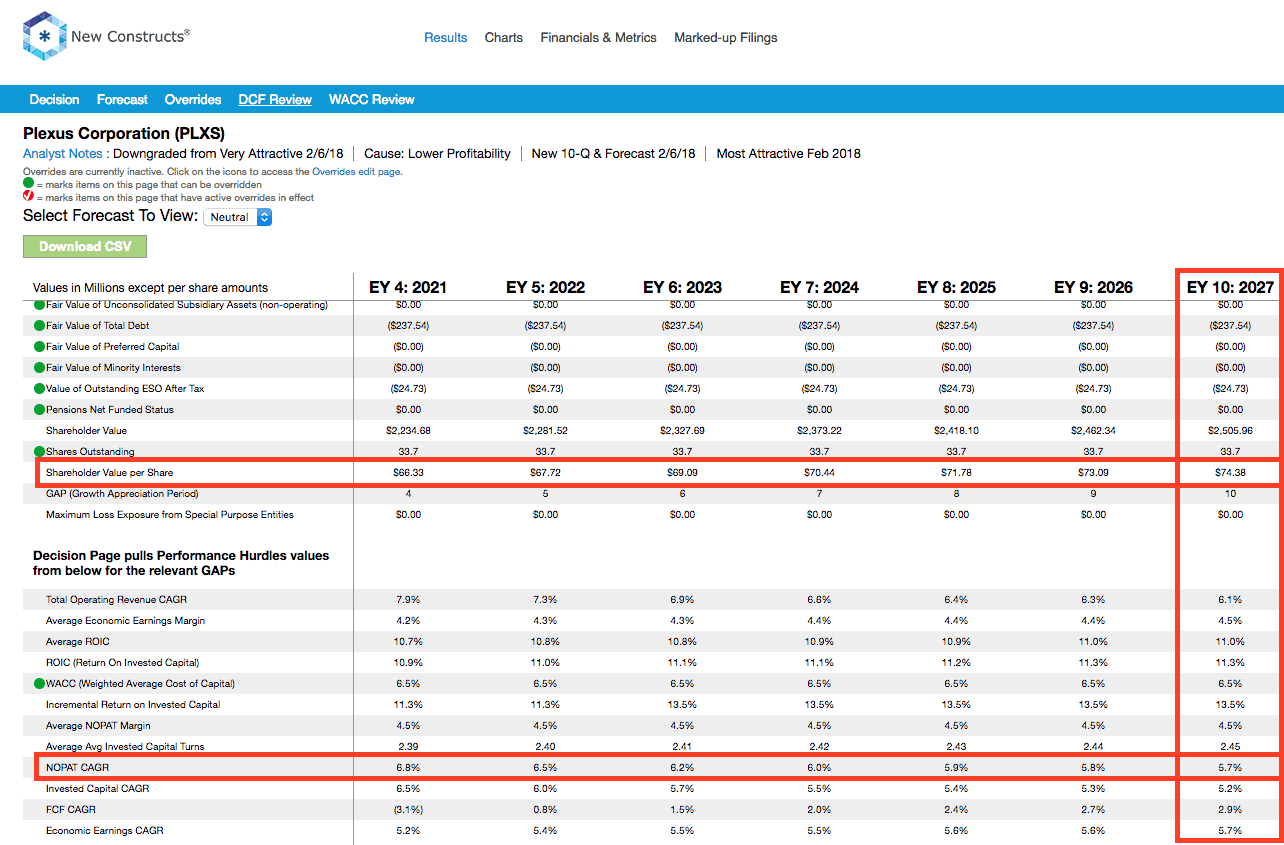Click the $66.33 per-share value for 2021

(408, 472)
